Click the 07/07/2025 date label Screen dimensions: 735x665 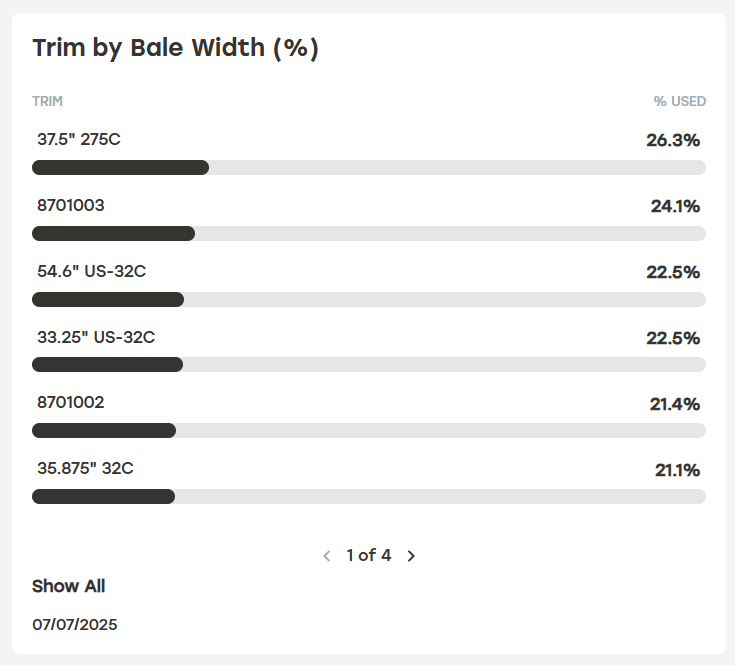[x=75, y=625]
